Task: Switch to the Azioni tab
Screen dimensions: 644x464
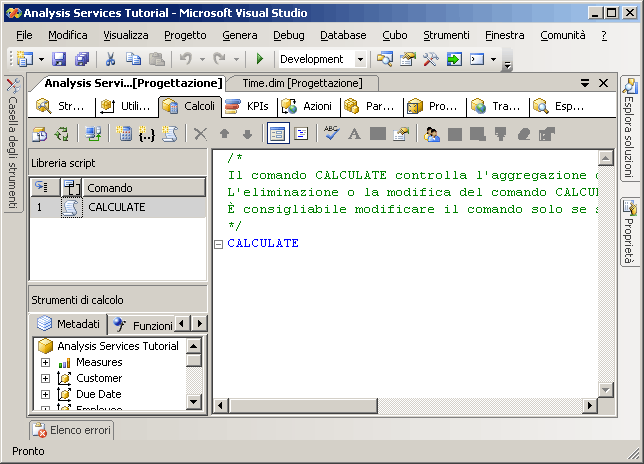Action: [x=309, y=106]
